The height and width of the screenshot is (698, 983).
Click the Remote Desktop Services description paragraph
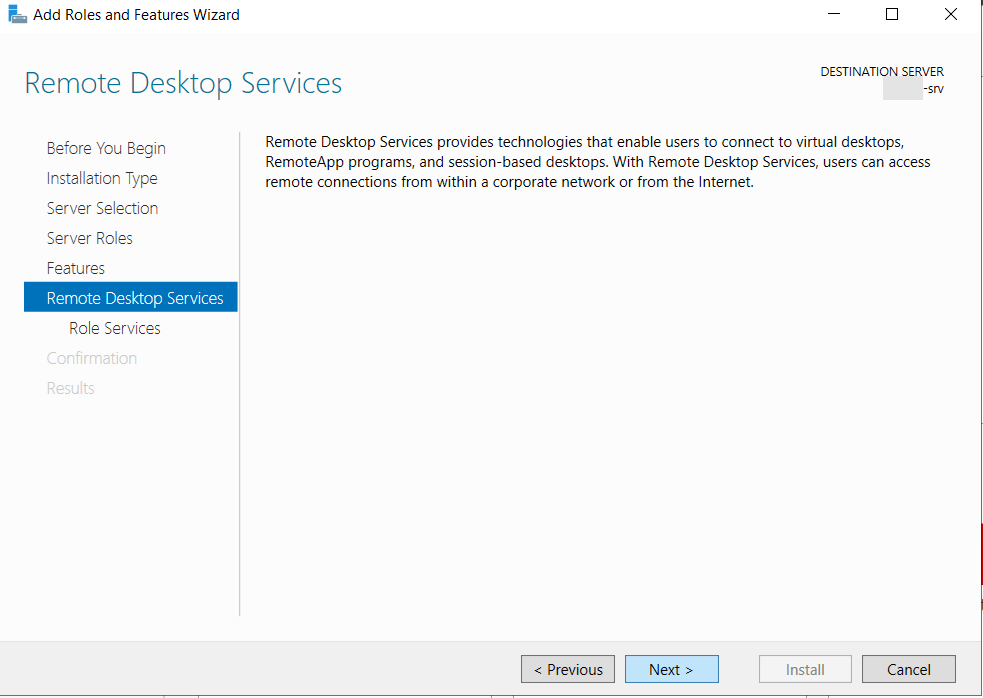pos(597,162)
